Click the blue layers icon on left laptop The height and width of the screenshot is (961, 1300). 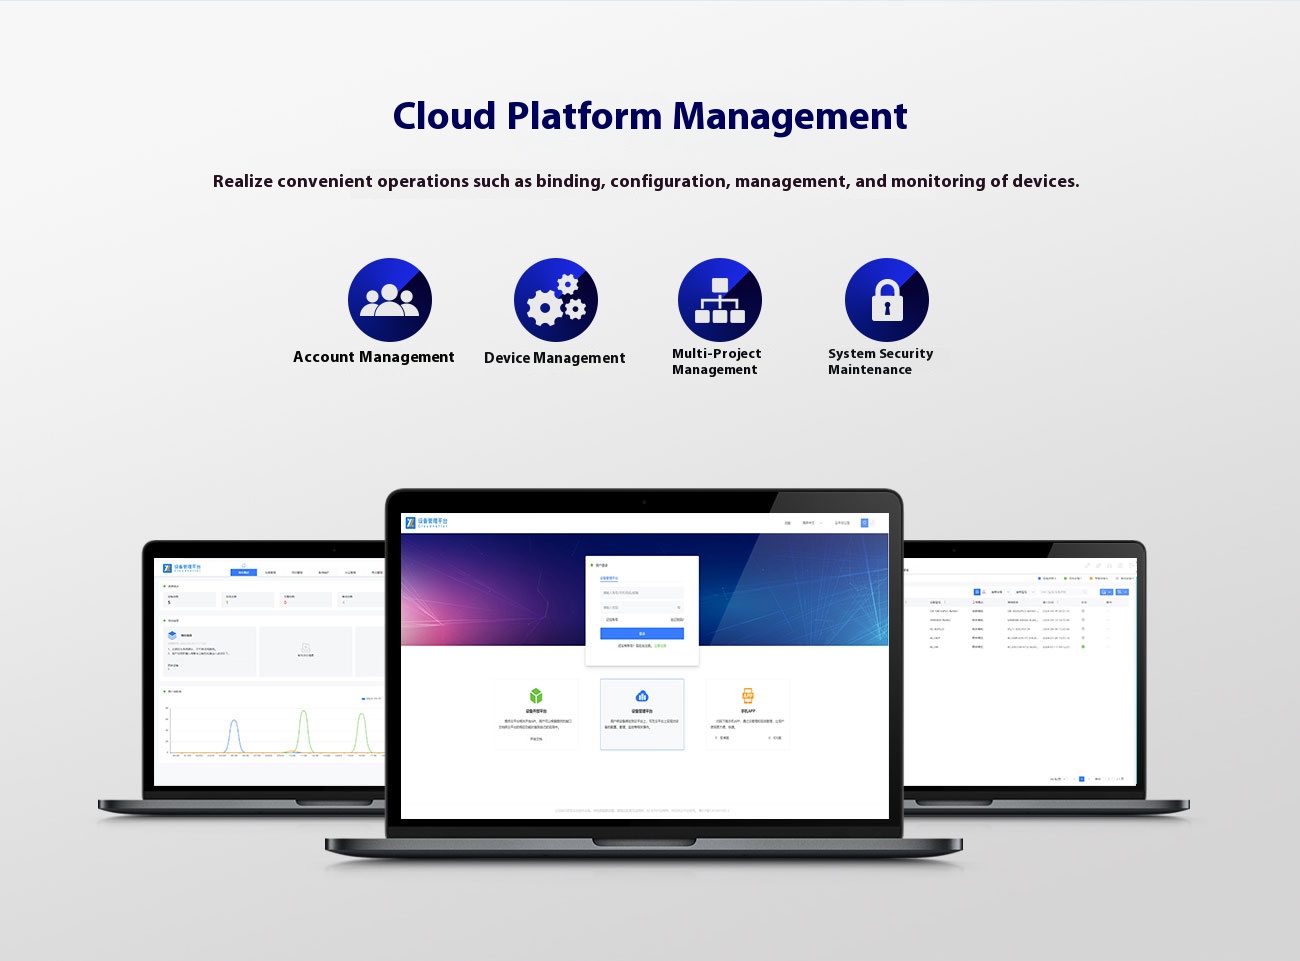click(172, 635)
